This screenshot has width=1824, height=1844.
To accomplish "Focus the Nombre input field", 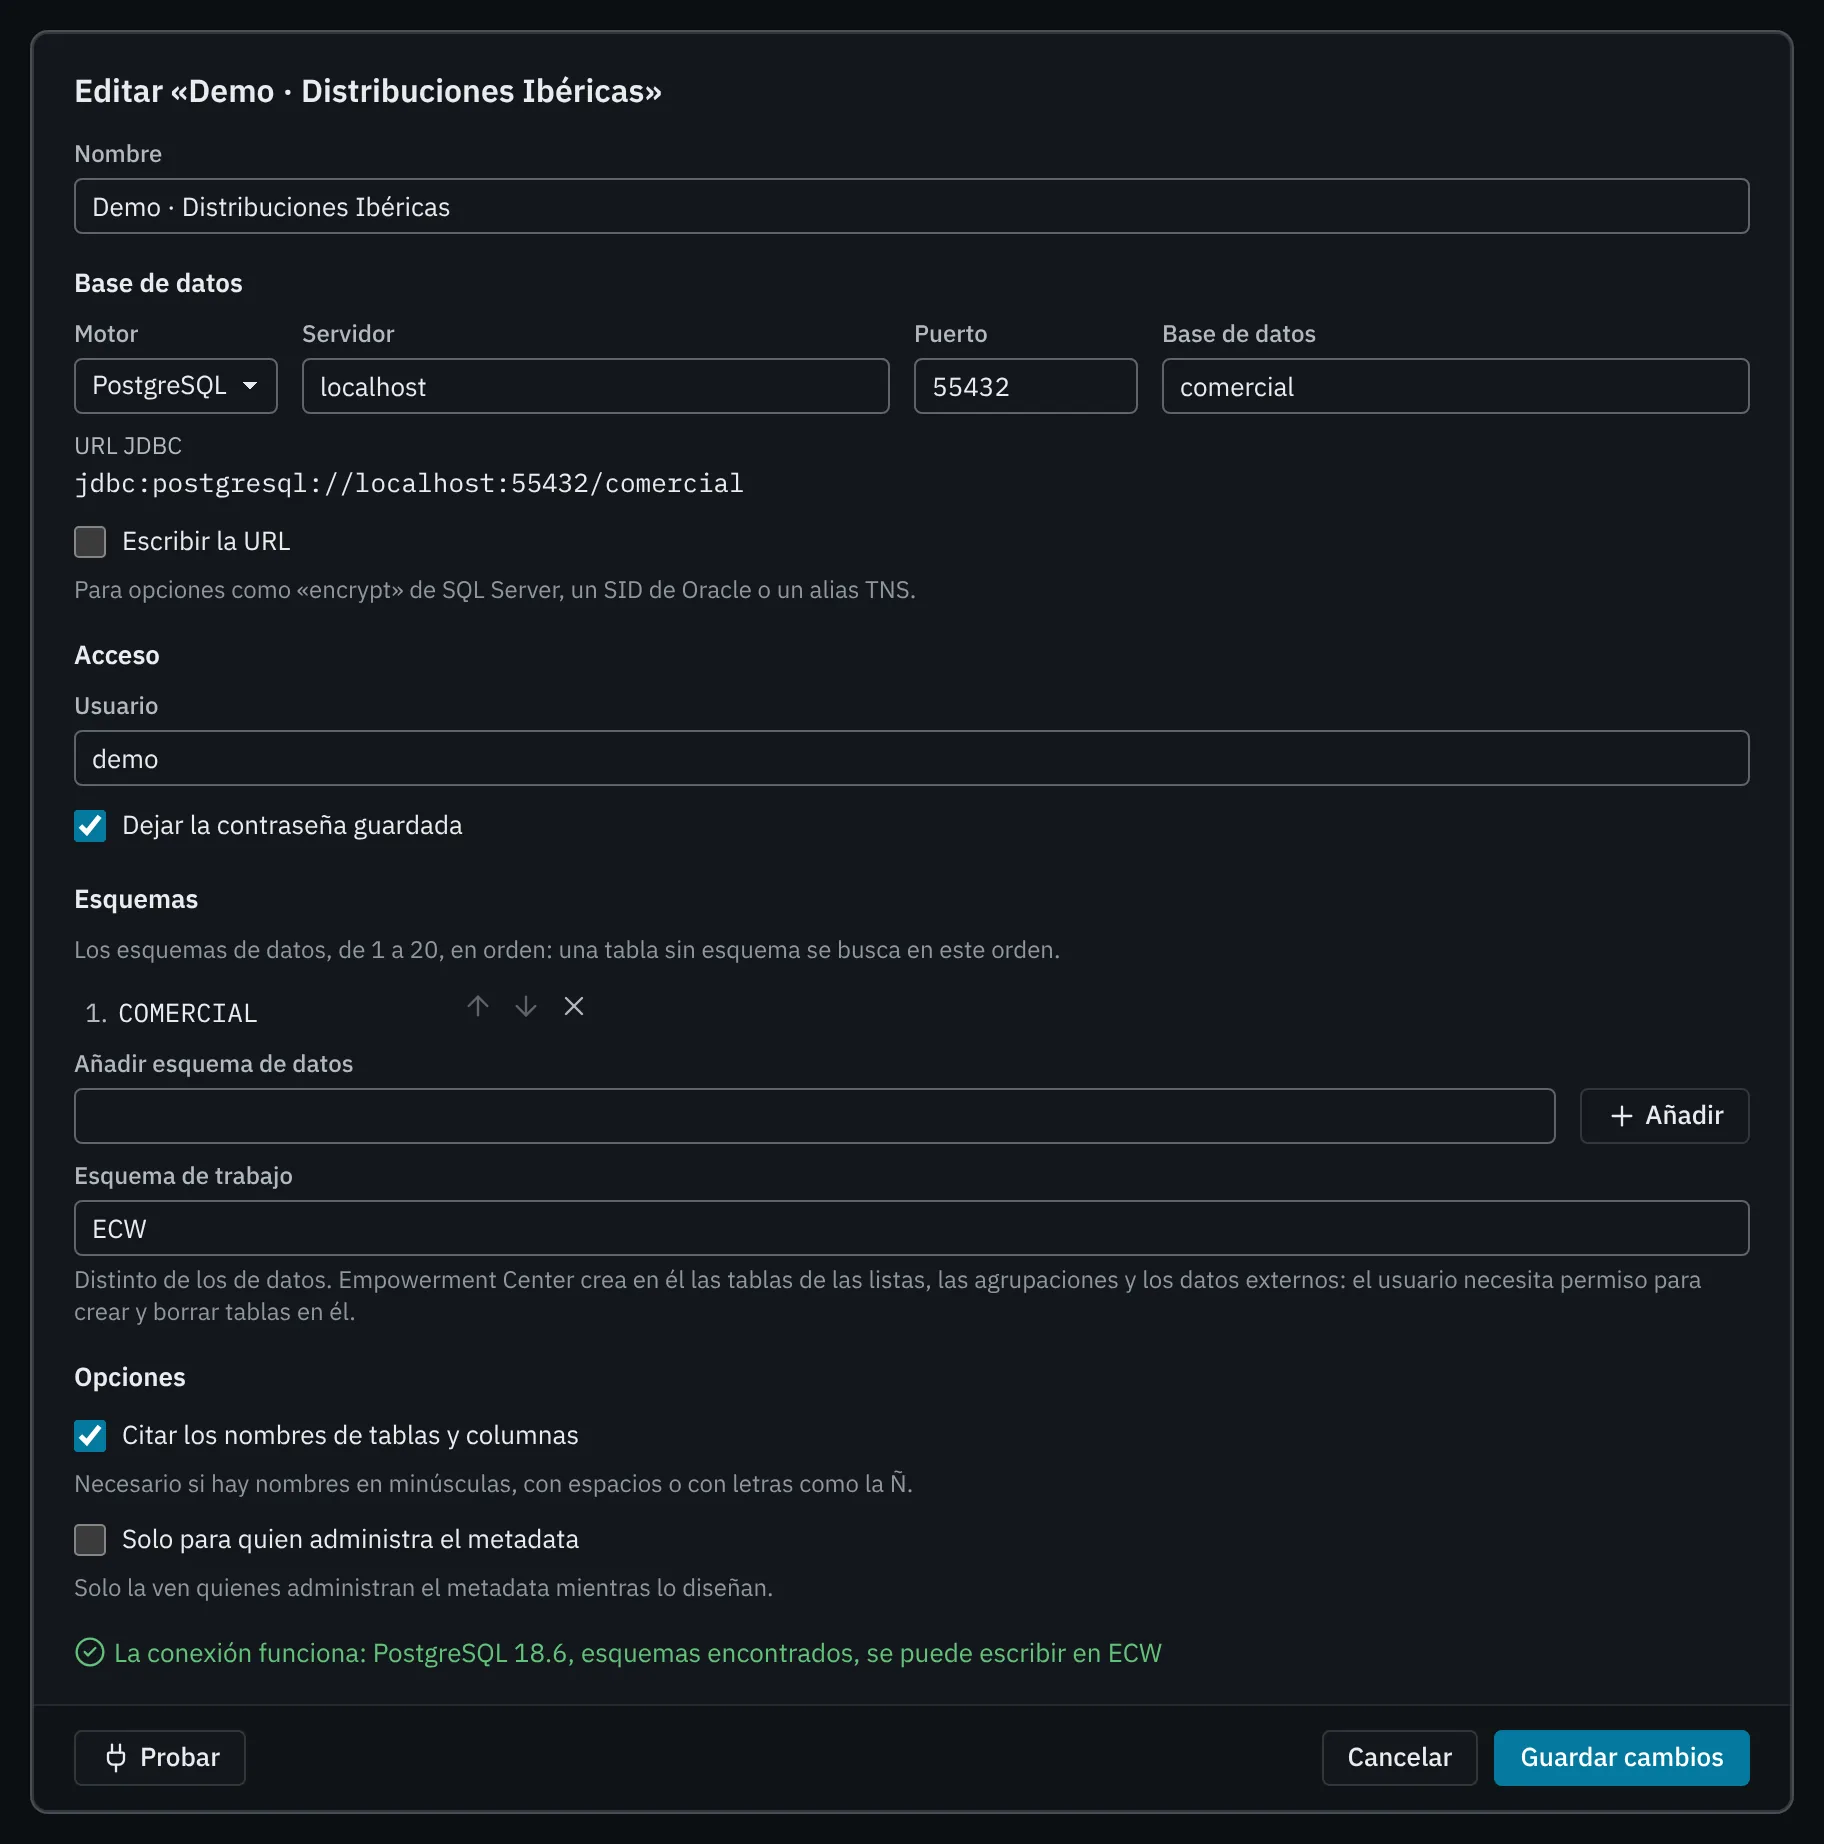I will click(x=912, y=206).
